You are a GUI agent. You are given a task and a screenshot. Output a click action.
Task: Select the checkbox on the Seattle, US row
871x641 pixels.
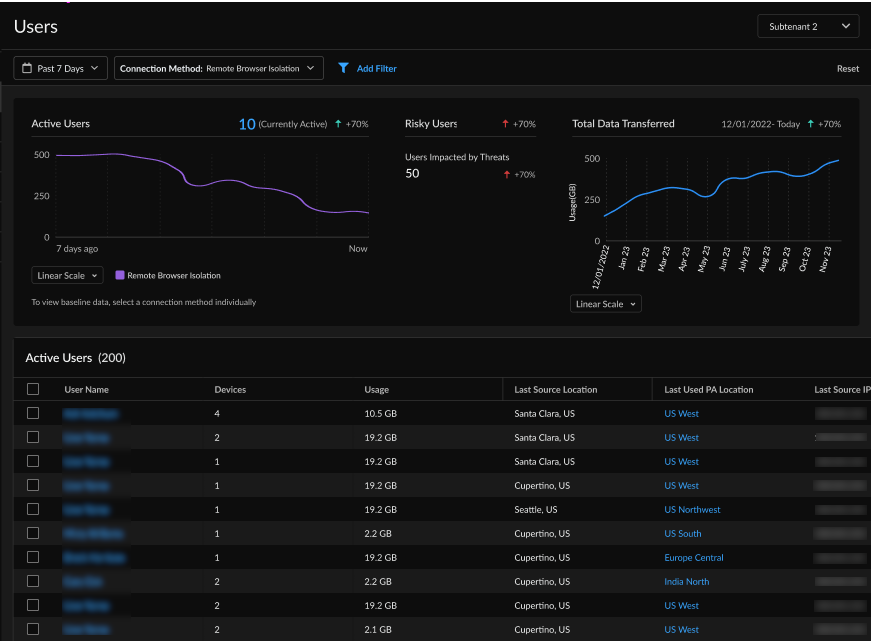[x=33, y=509]
